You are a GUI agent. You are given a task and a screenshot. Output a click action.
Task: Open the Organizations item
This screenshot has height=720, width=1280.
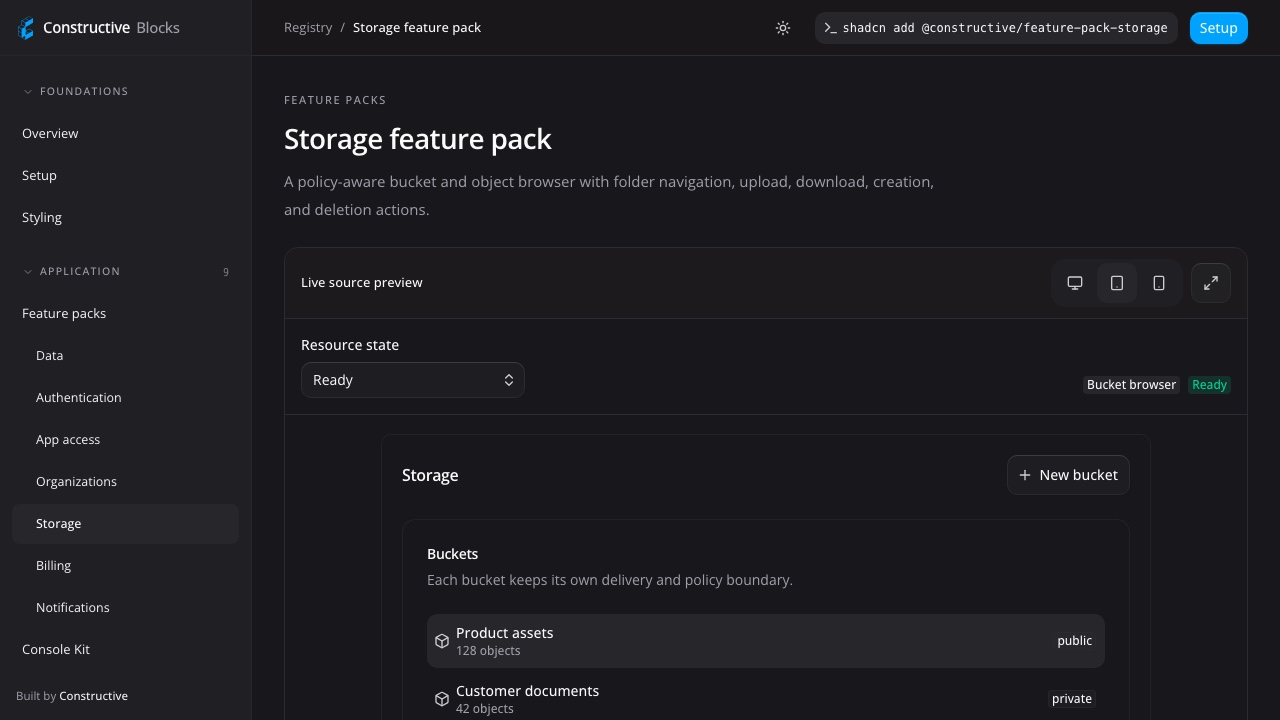coord(125,481)
